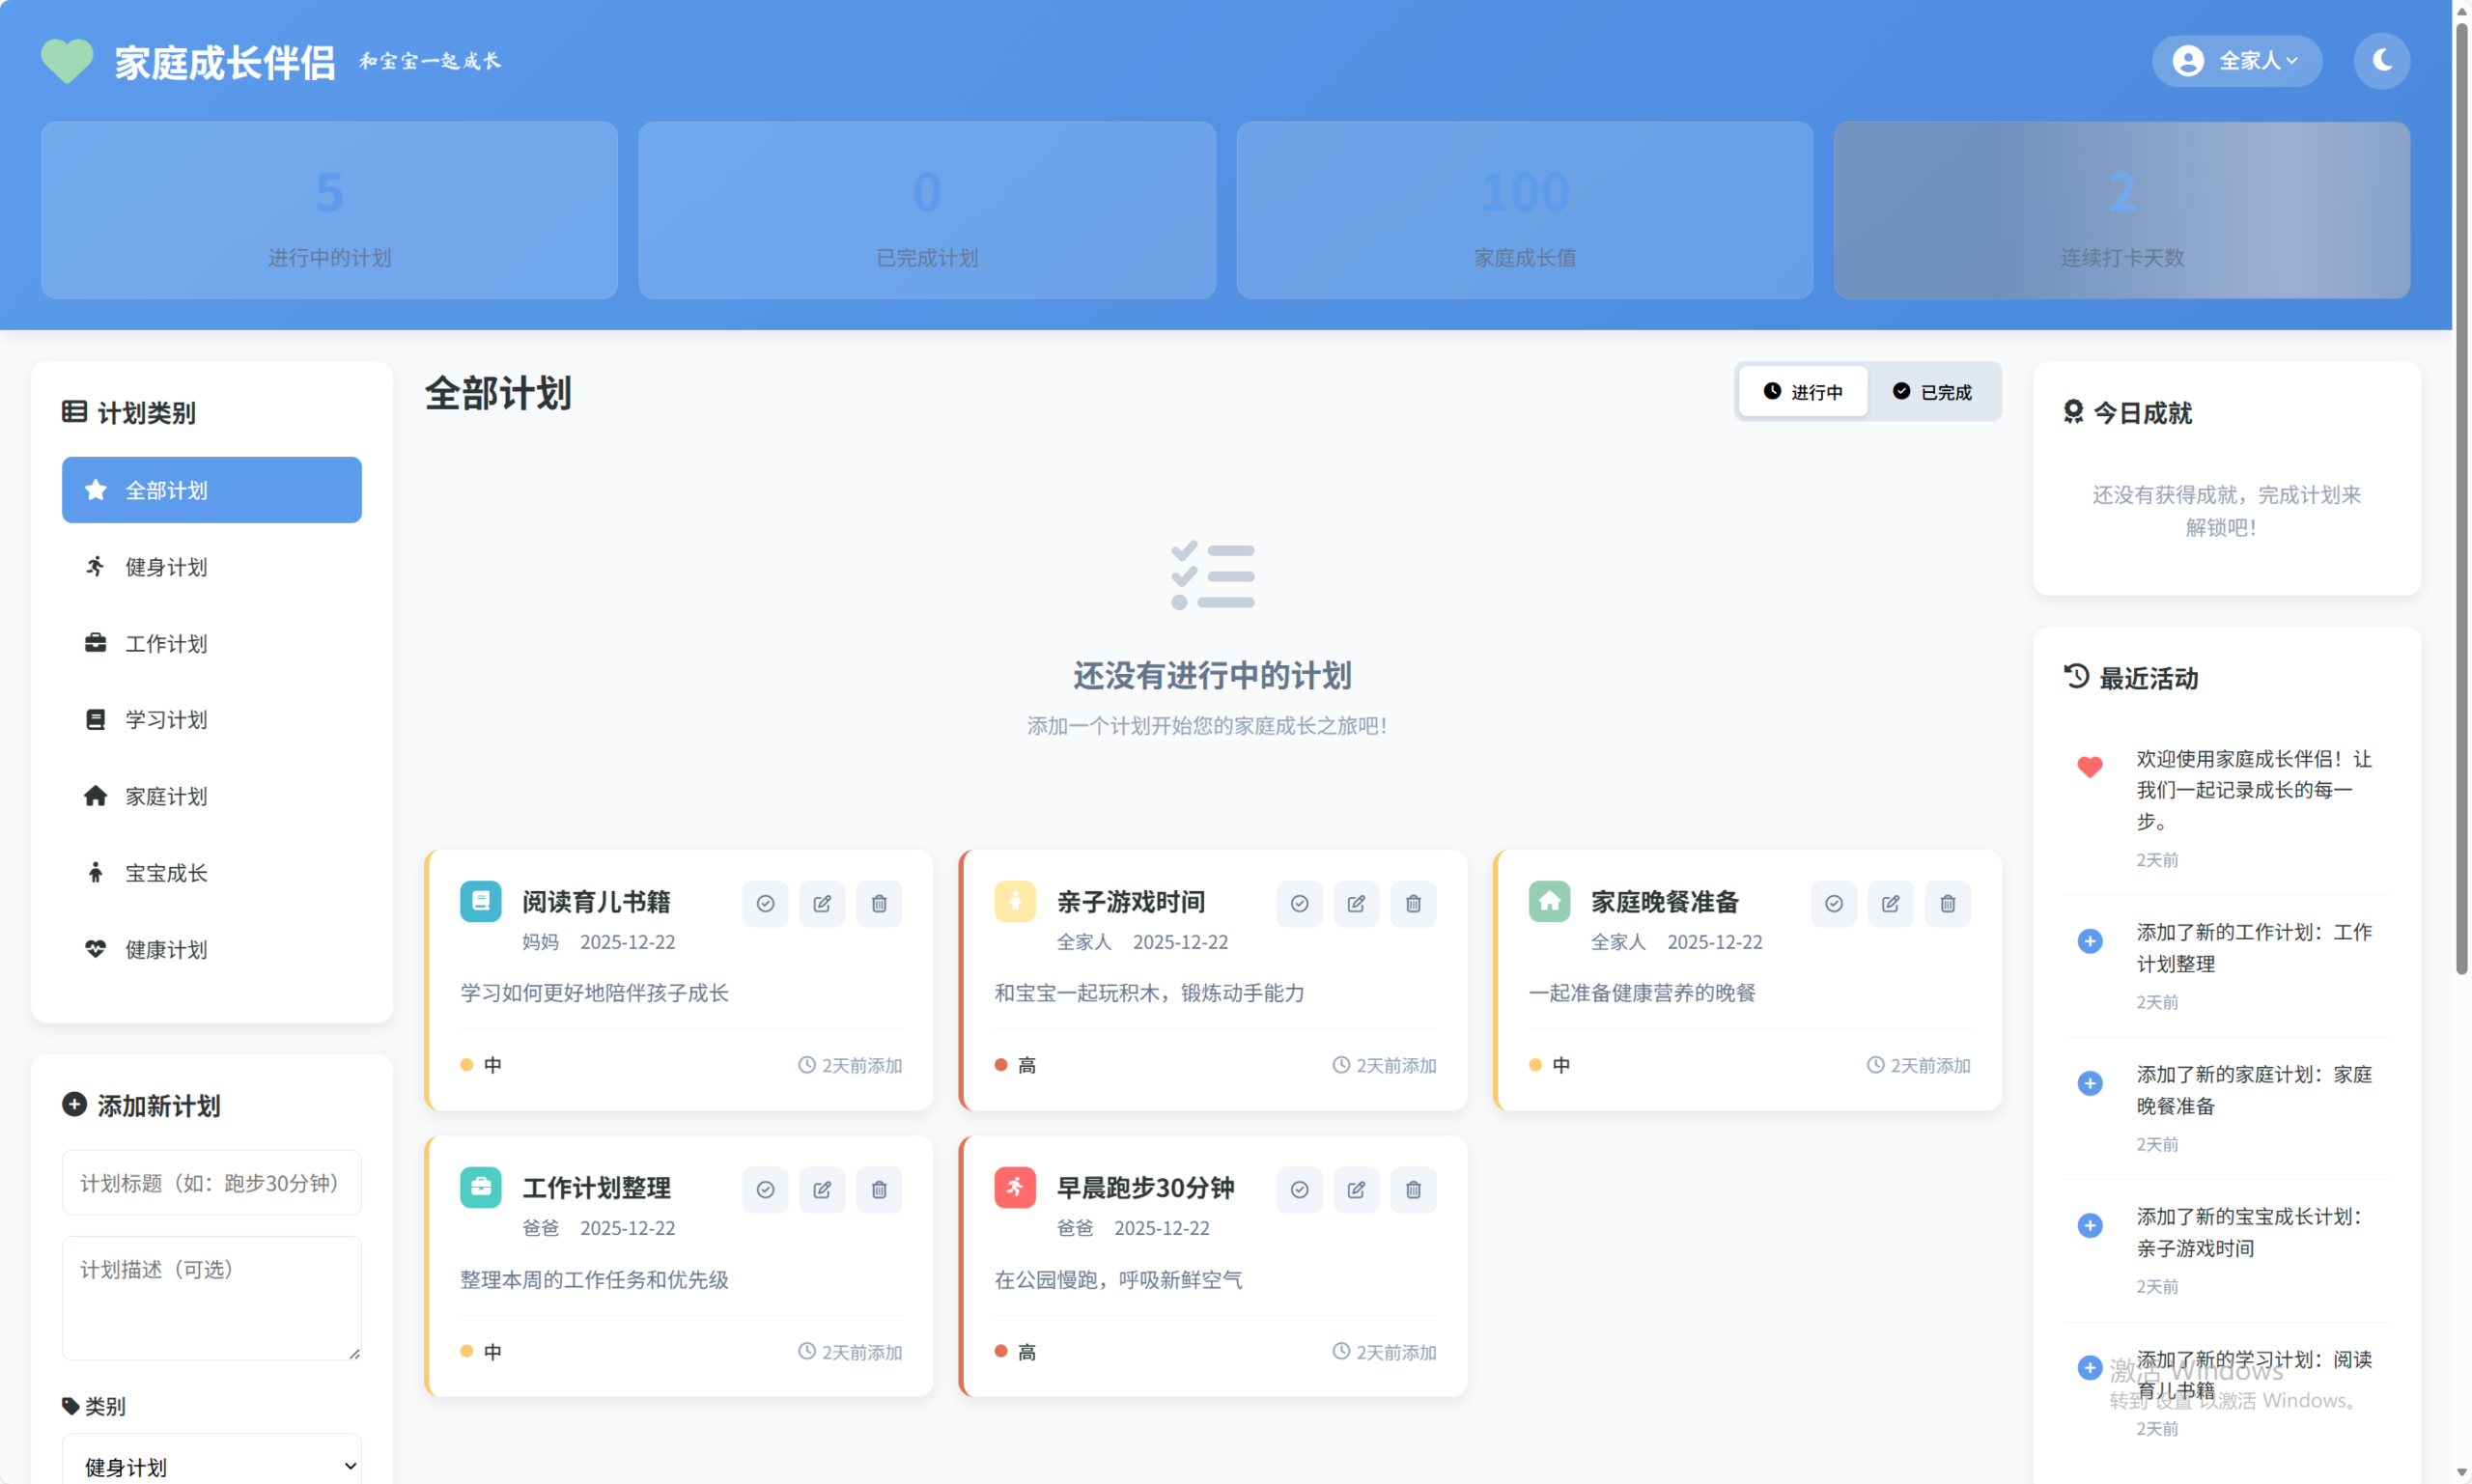Click delete icon on 阅读育儿书籍 card
Viewport: 2472px width, 1484px height.
[x=878, y=903]
